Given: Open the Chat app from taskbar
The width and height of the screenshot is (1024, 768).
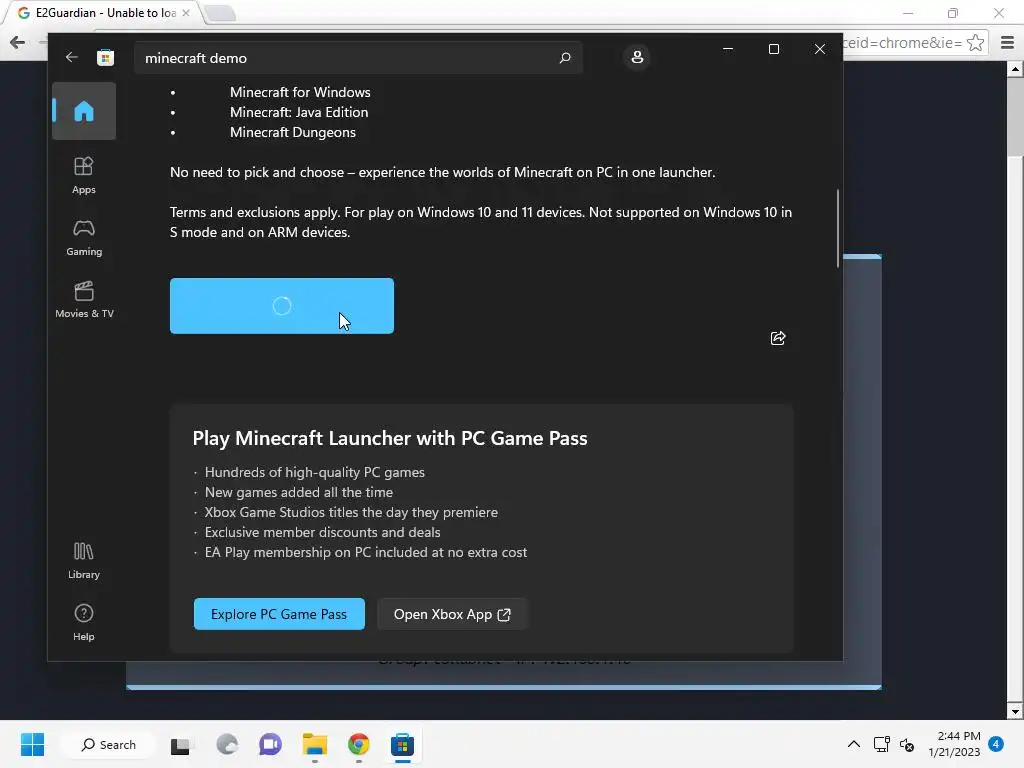Looking at the screenshot, I should pos(270,744).
